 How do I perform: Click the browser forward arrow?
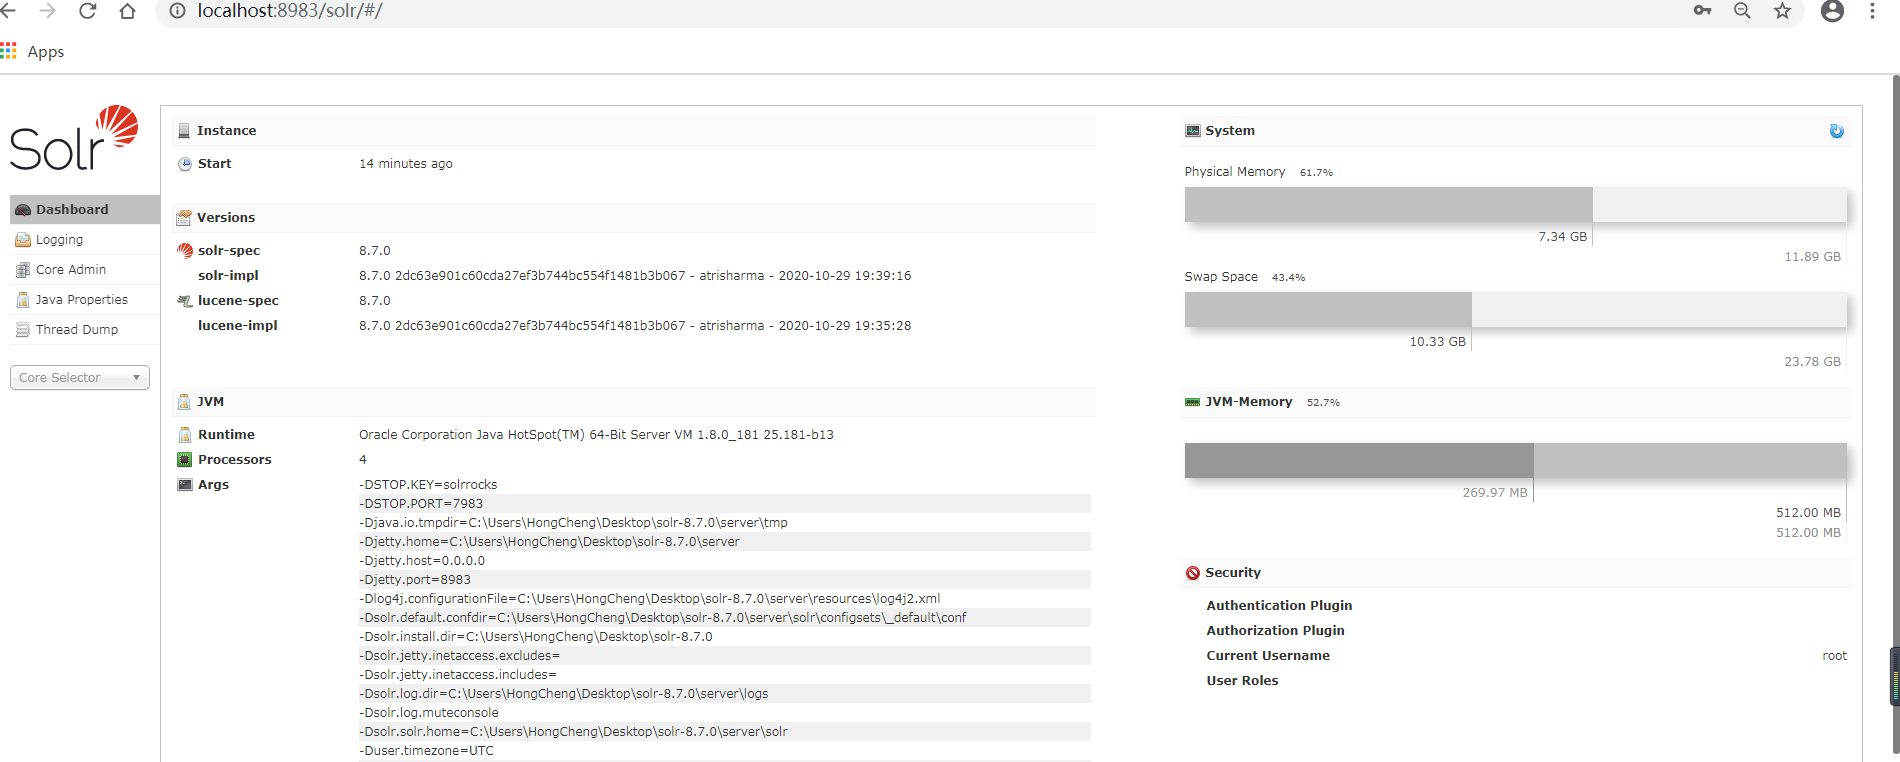click(47, 11)
